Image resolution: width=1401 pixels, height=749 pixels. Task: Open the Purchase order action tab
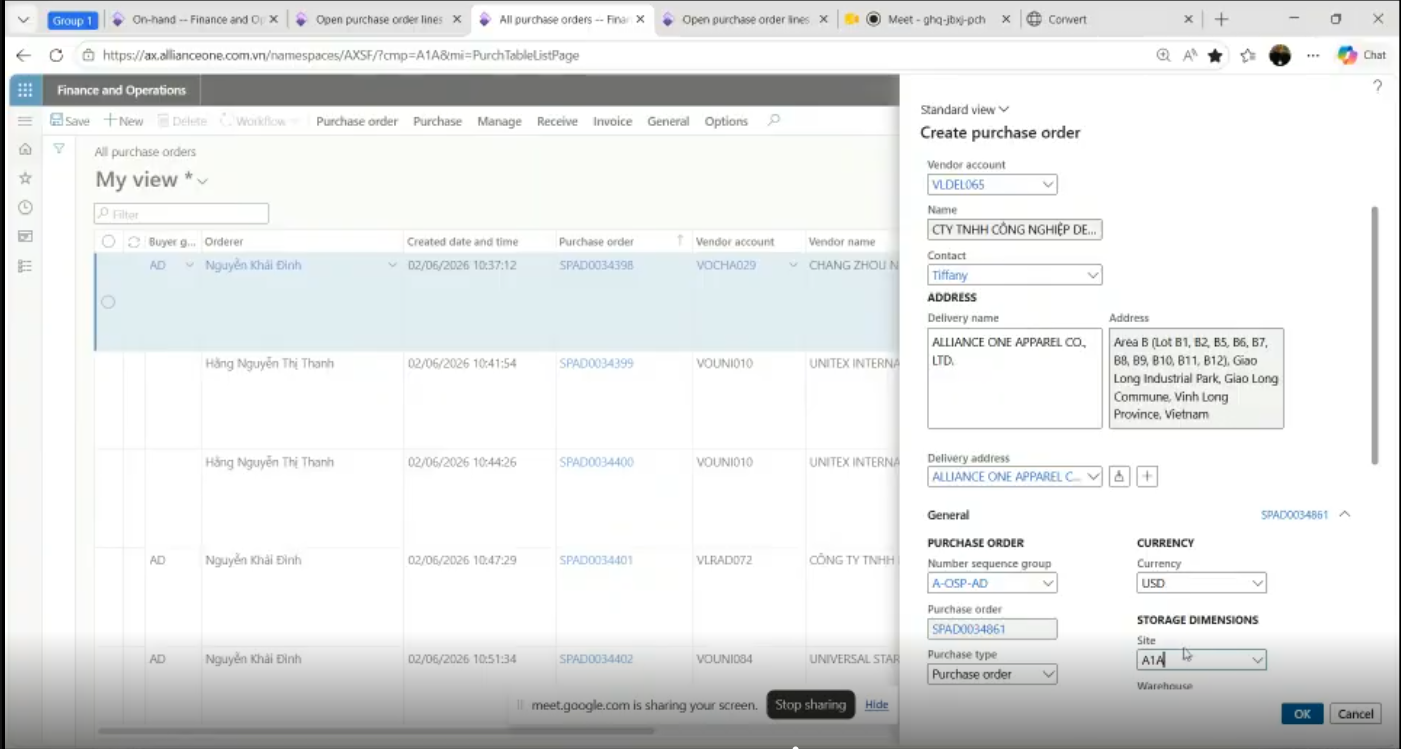coord(357,121)
